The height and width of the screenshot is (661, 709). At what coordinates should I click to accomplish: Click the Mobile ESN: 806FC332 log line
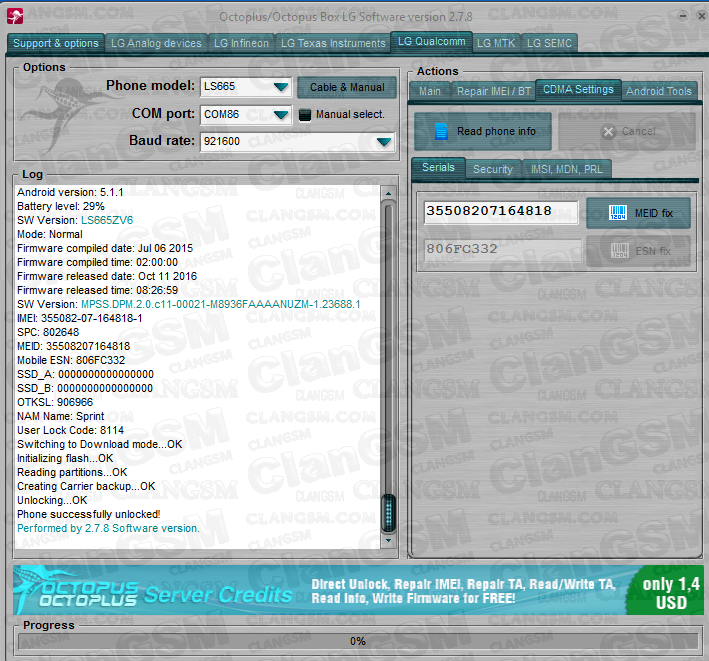(x=71, y=360)
